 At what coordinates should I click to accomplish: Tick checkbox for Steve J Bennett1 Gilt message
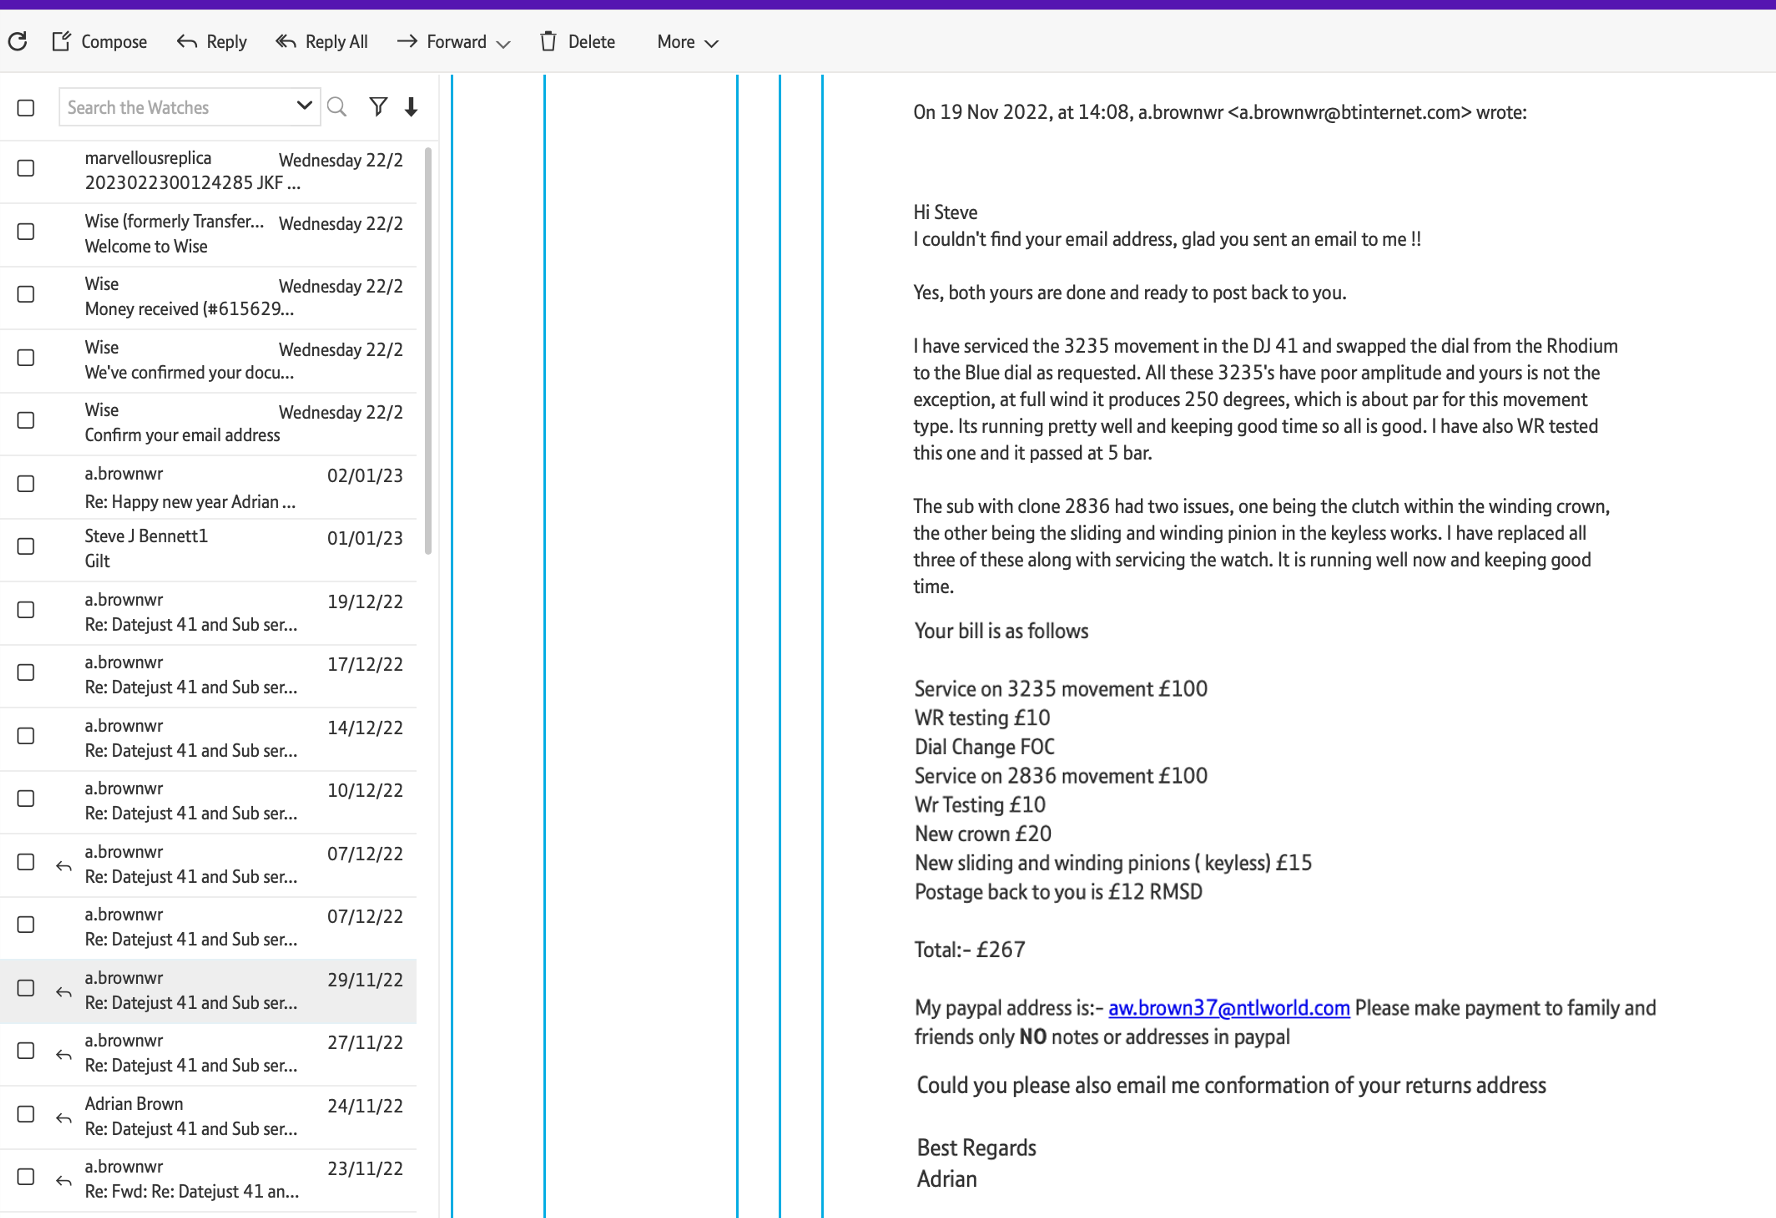pos(26,546)
